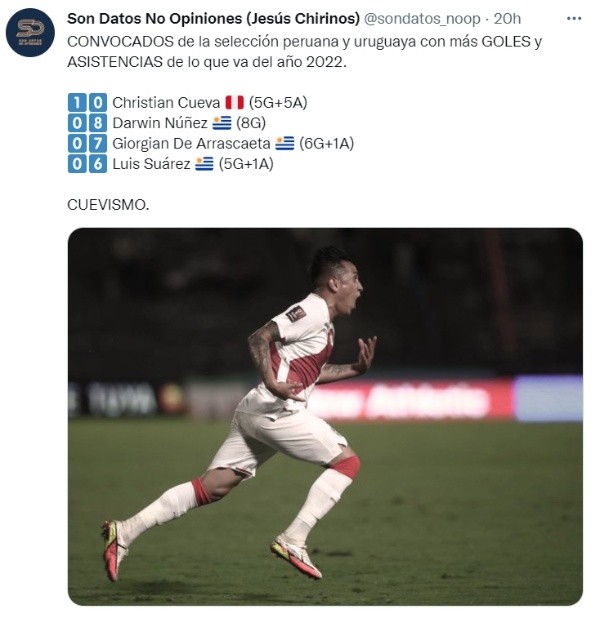Click the 20h timestamp of the tweet
The height and width of the screenshot is (618, 600).
507,19
